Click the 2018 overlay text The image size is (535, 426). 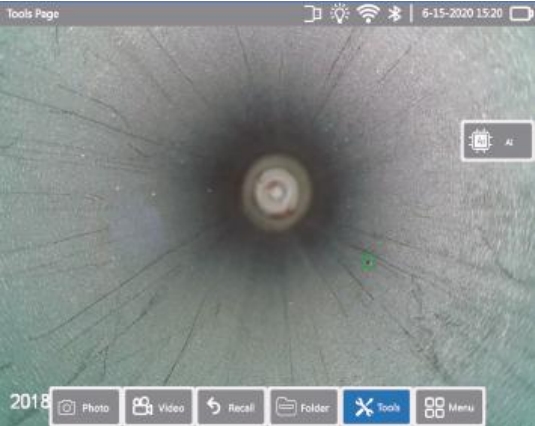coord(30,401)
